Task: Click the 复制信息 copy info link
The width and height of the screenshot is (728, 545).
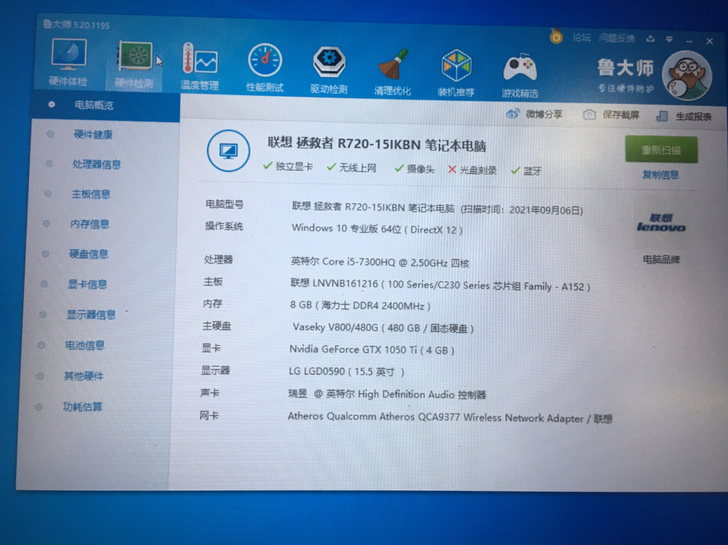Action: pyautogui.click(x=660, y=175)
